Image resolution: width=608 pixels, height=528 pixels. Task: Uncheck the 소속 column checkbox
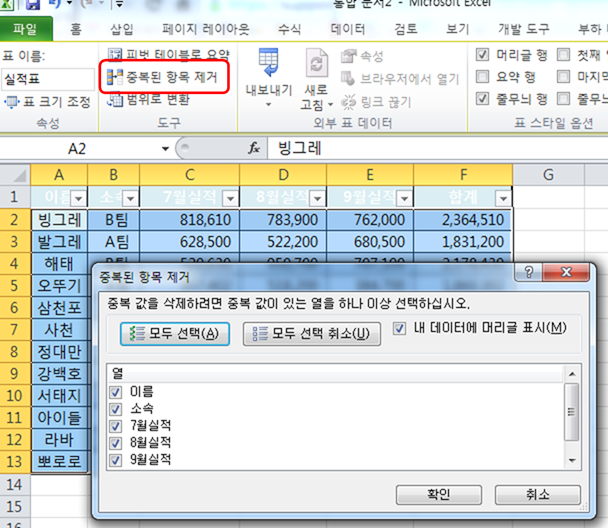click(116, 409)
